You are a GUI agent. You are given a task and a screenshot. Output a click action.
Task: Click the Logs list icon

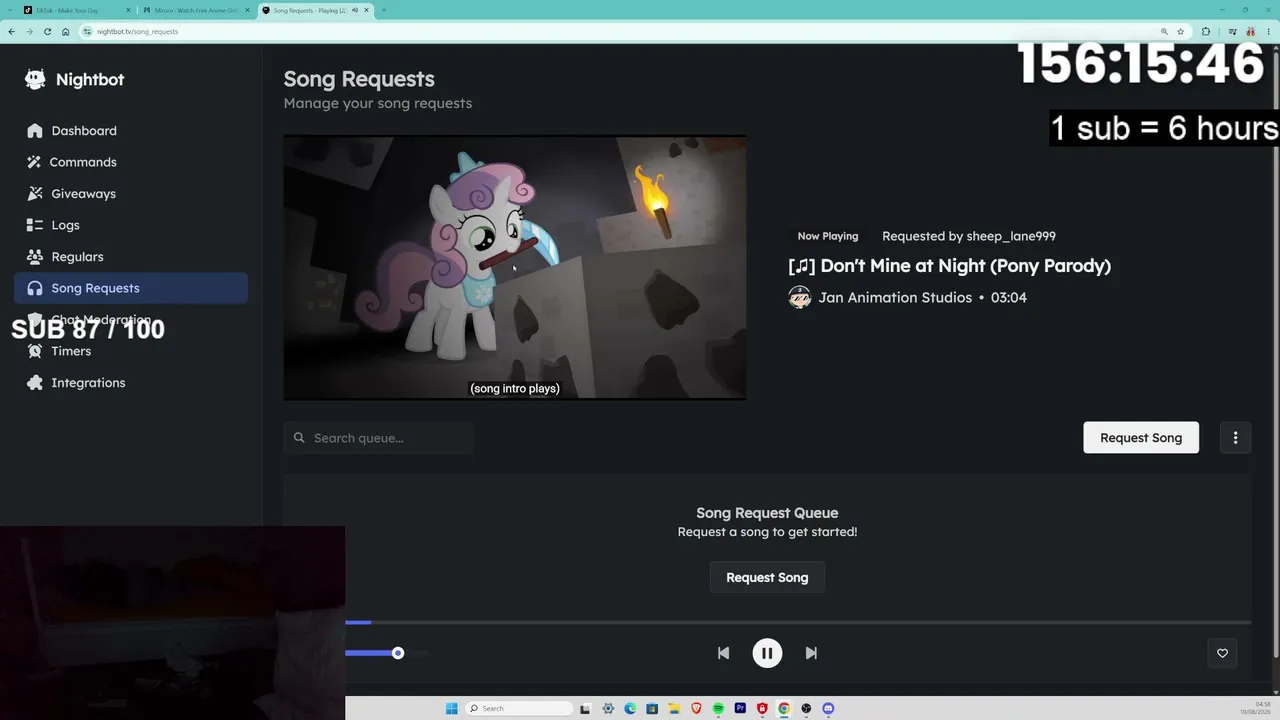[x=35, y=225]
